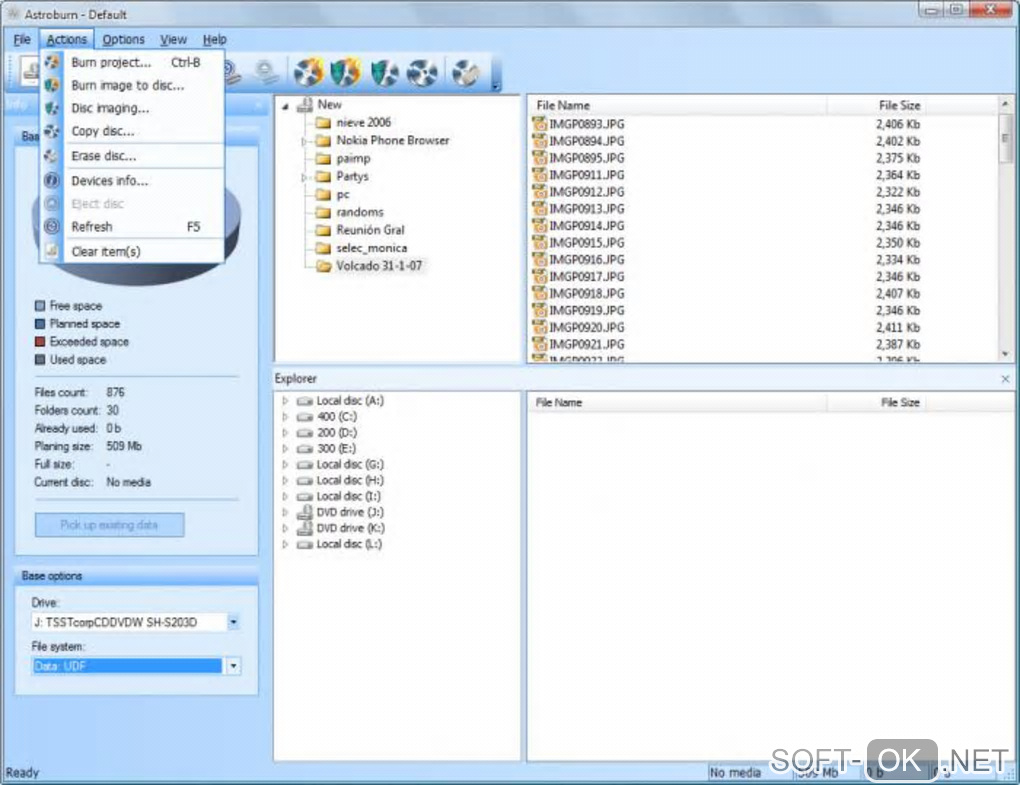Screen dimensions: 1020x785
Task: Click the IMGP0911.JPG file icon
Action: [539, 174]
